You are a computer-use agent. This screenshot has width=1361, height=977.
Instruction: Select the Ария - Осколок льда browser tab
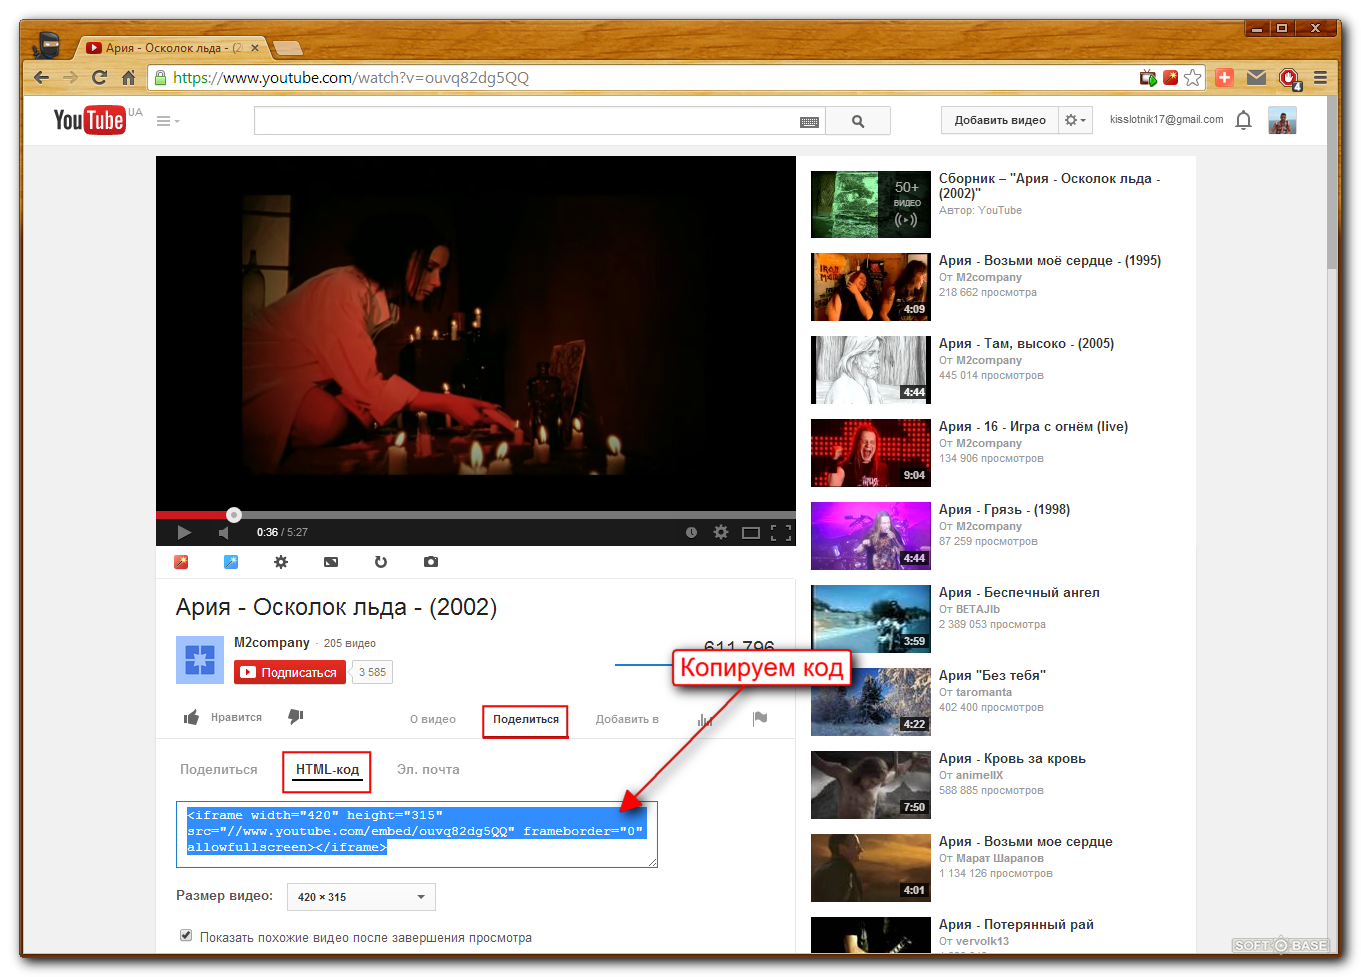(174, 47)
